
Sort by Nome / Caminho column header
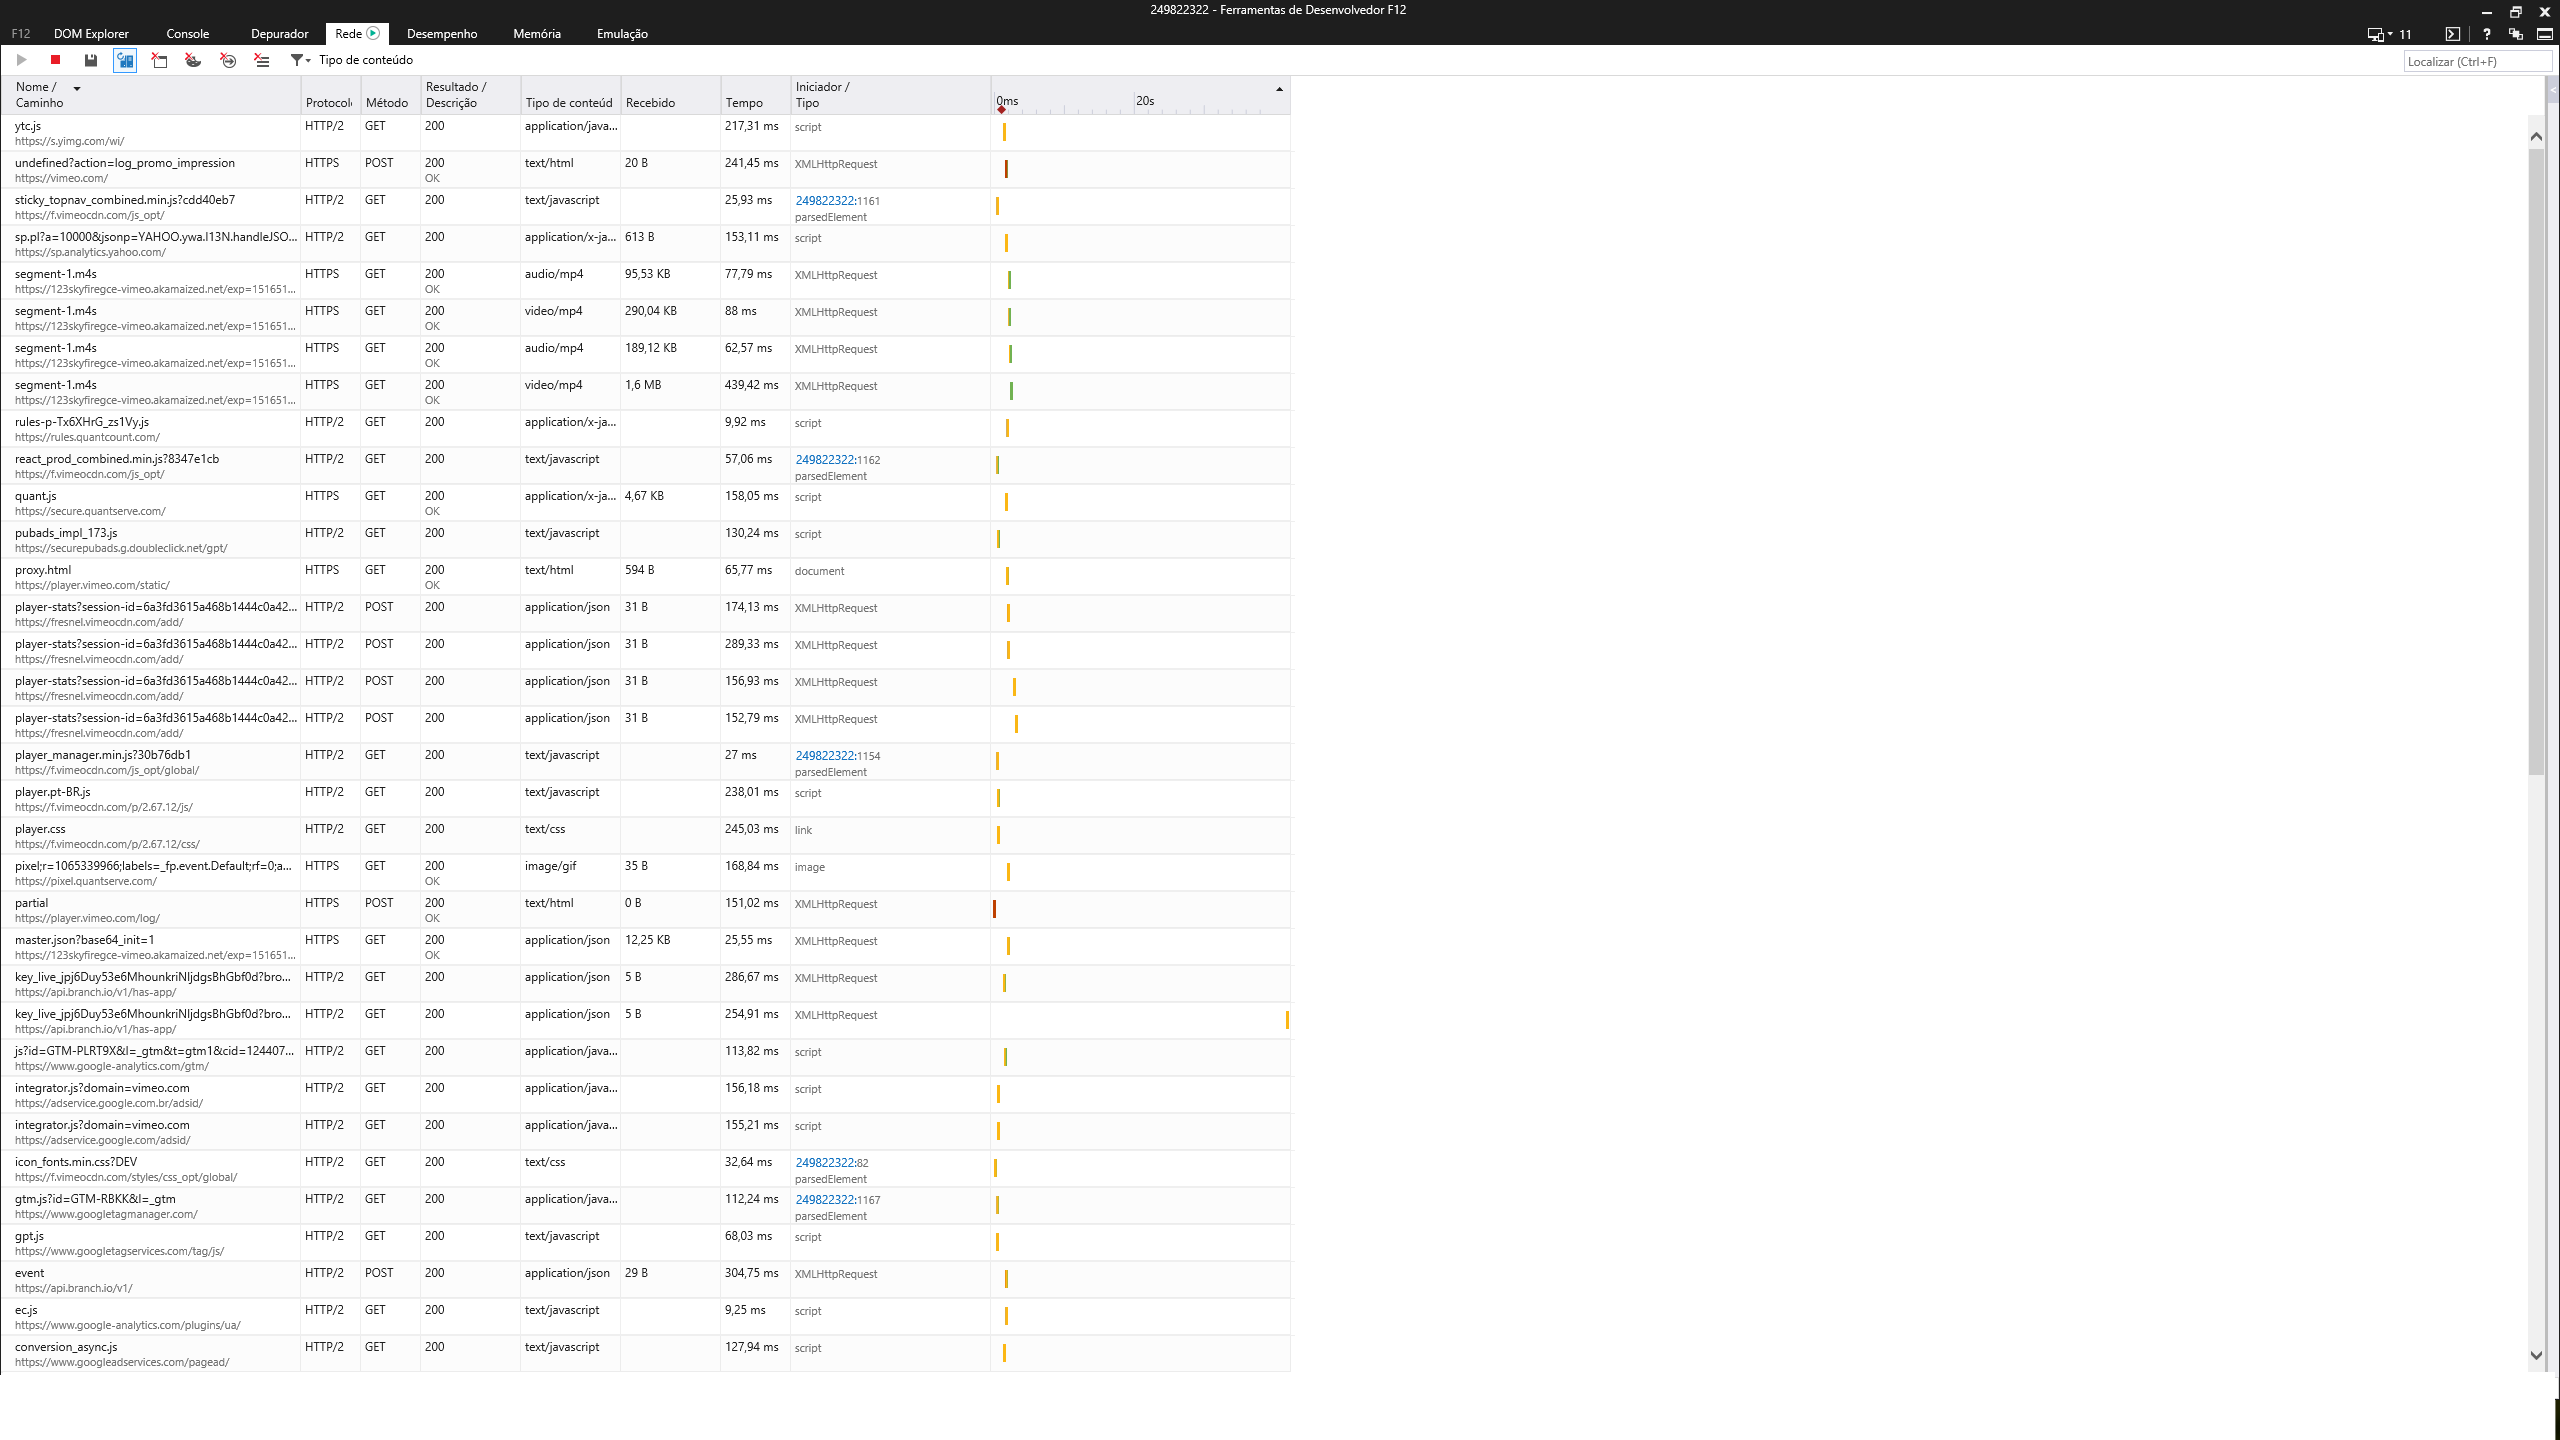coord(150,95)
